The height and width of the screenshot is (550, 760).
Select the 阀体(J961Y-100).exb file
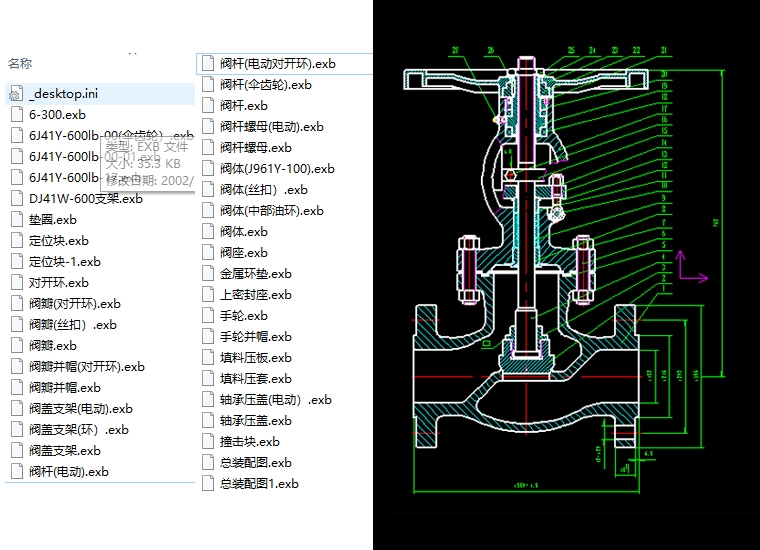[x=278, y=169]
